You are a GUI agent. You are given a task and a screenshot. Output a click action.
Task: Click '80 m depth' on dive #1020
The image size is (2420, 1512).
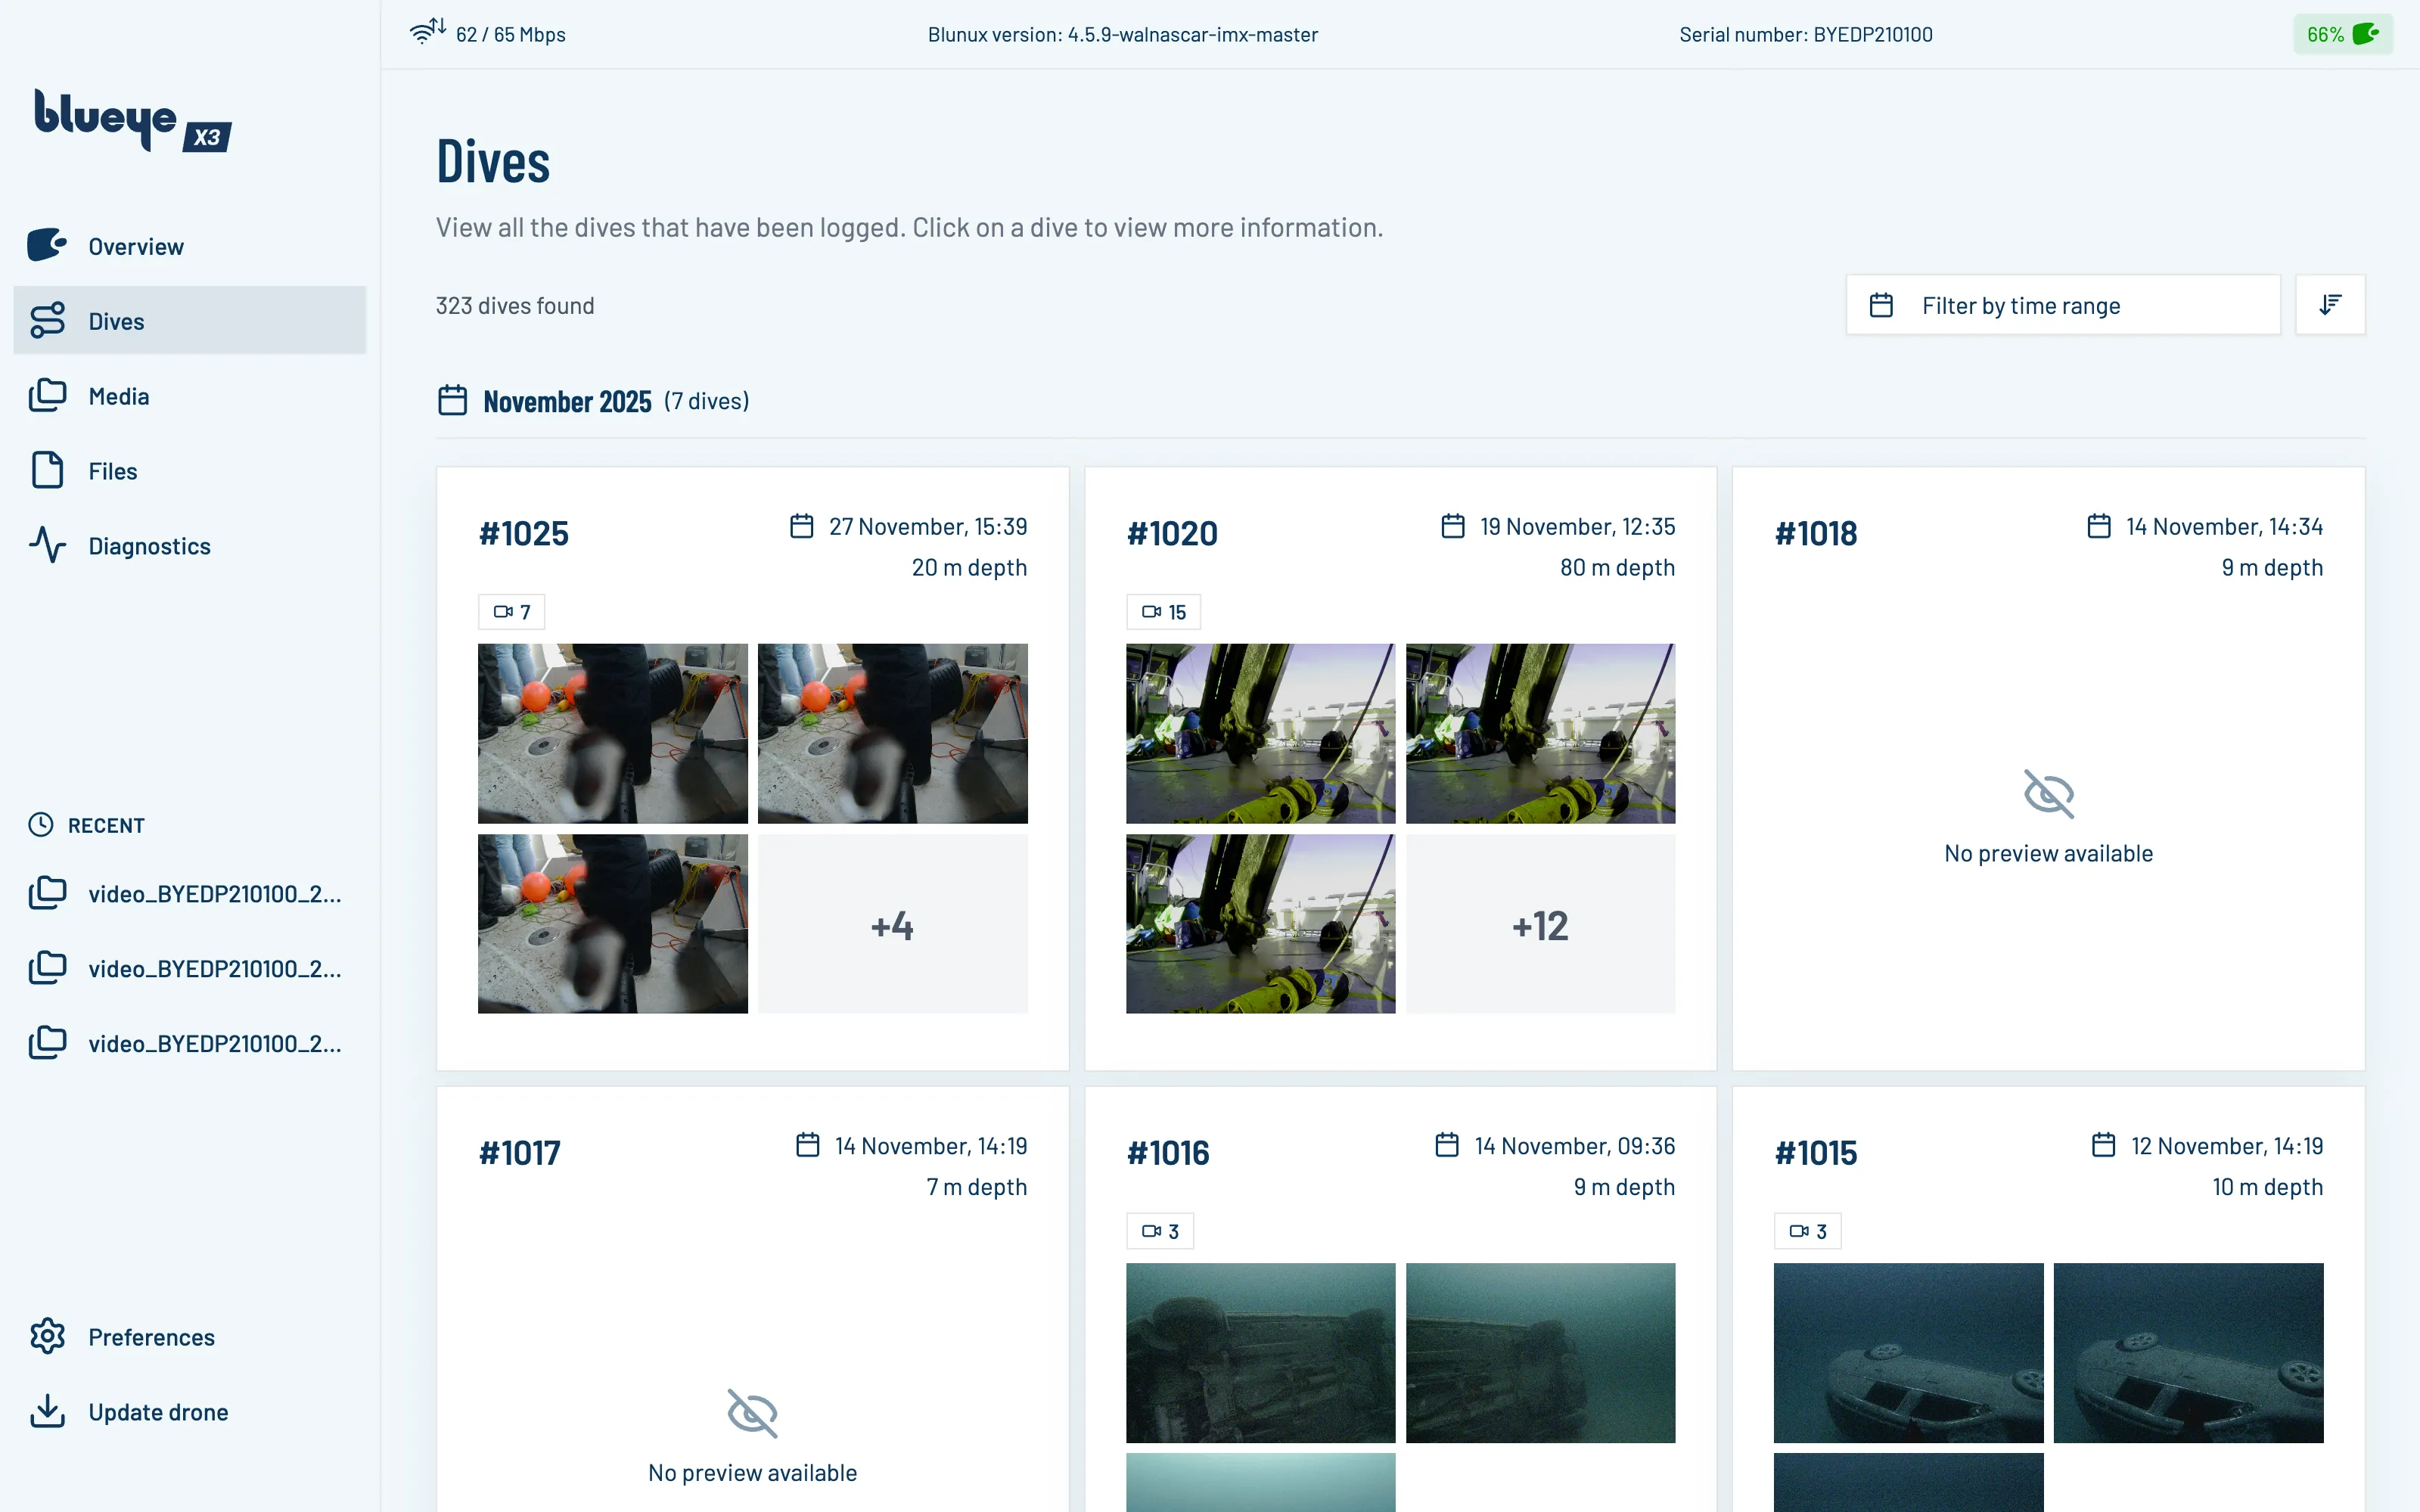click(1617, 567)
